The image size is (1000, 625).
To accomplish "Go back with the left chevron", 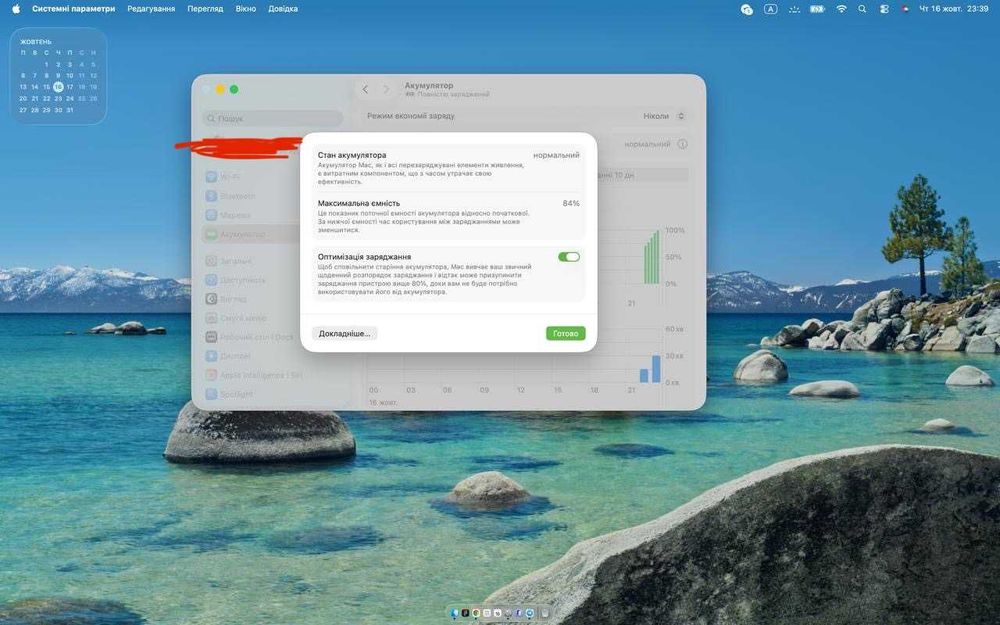I will [x=365, y=89].
